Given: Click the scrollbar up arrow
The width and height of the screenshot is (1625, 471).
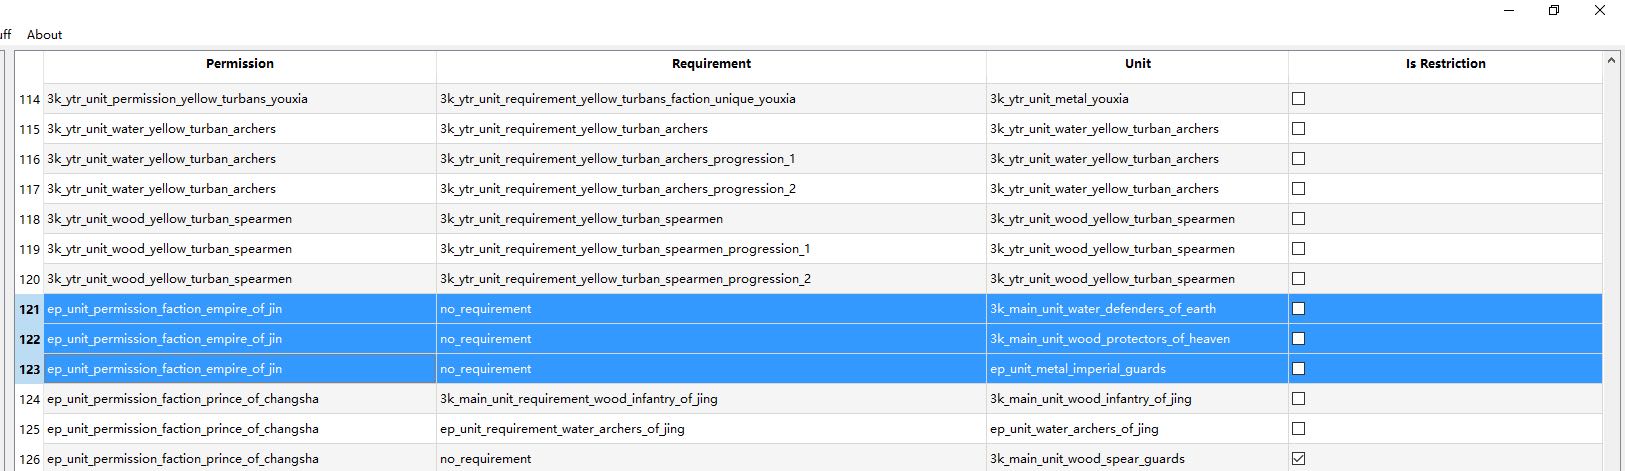Looking at the screenshot, I should (x=1610, y=61).
